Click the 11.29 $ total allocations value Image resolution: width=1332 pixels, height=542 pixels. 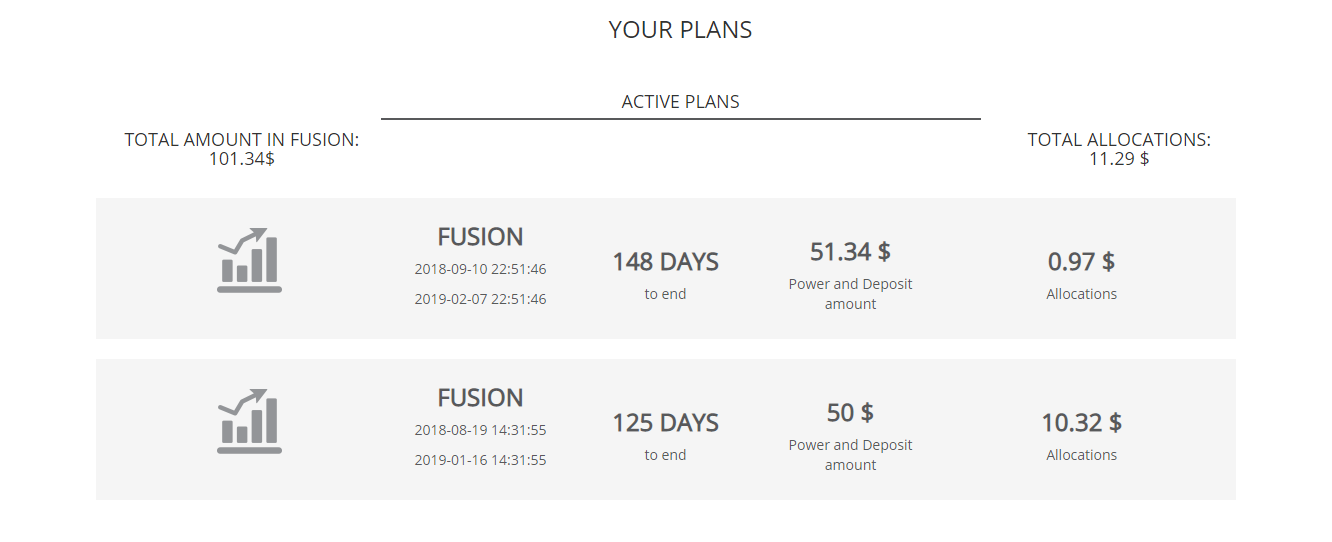(x=1119, y=159)
